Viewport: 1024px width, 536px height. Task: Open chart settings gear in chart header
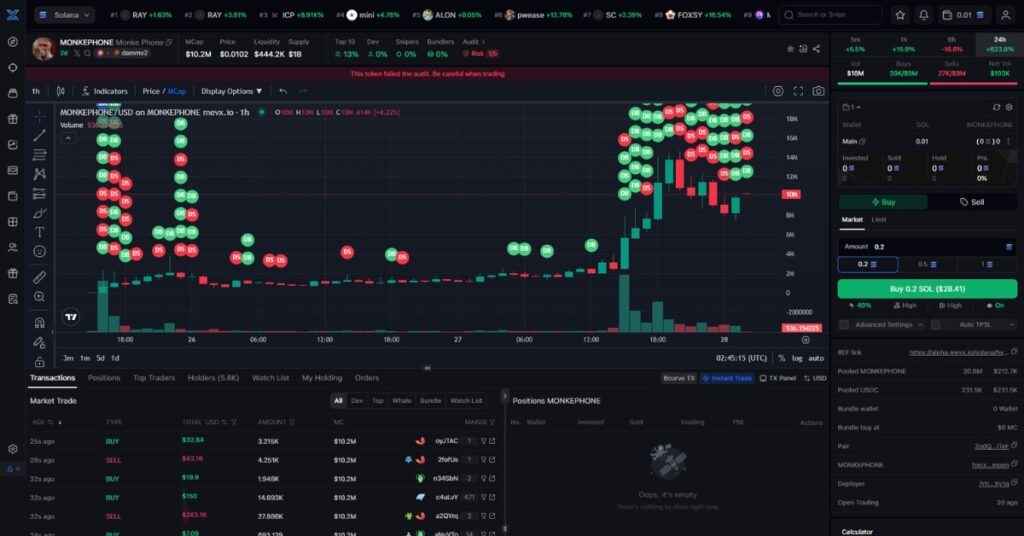point(778,91)
